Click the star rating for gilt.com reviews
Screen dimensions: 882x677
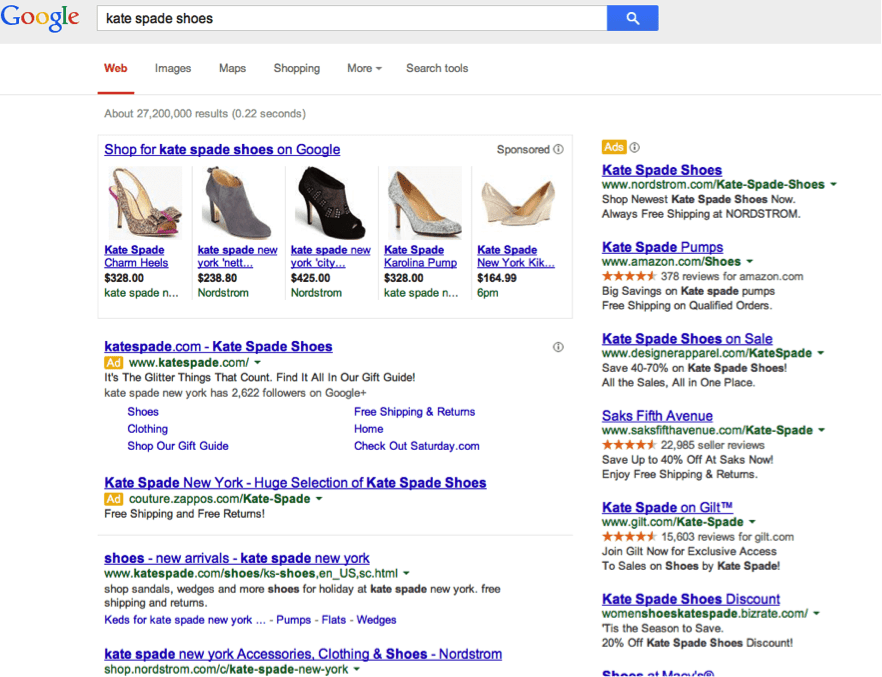[x=629, y=536]
